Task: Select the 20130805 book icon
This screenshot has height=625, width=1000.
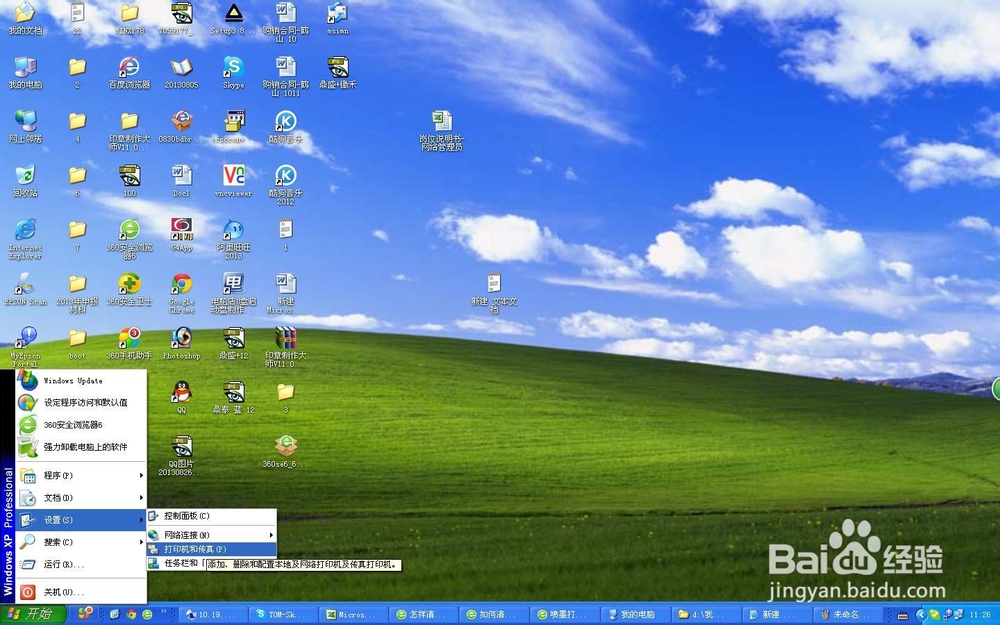Action: [x=182, y=72]
